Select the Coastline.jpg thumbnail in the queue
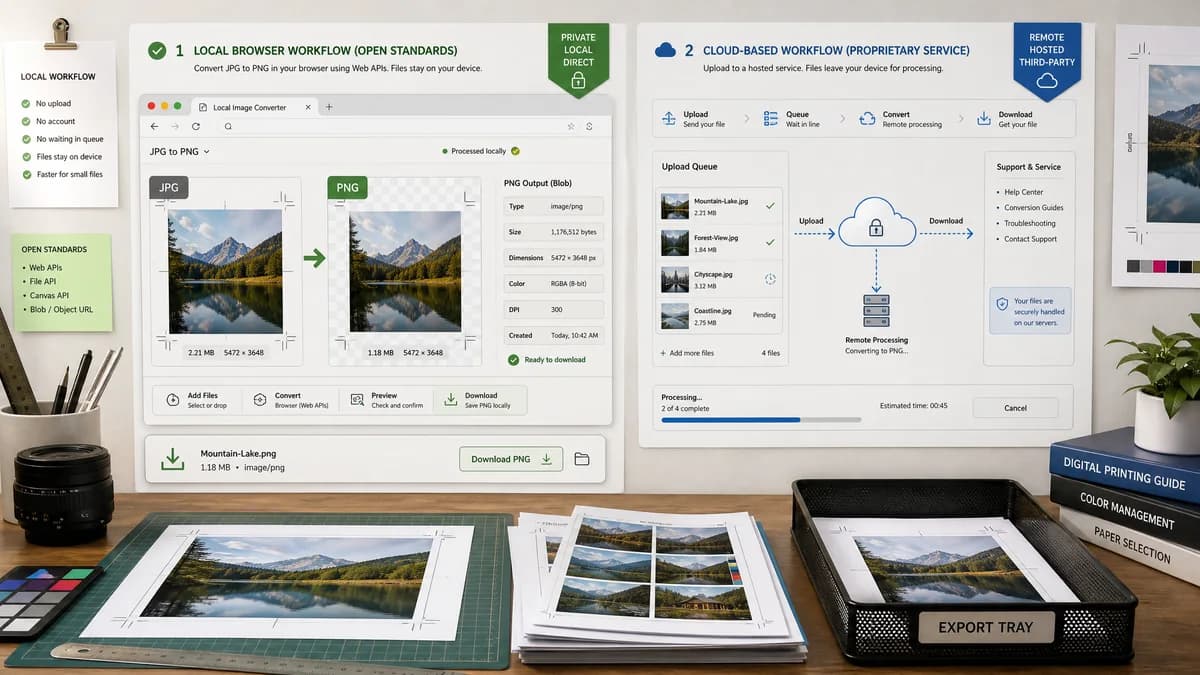This screenshot has width=1200, height=675. coord(675,316)
